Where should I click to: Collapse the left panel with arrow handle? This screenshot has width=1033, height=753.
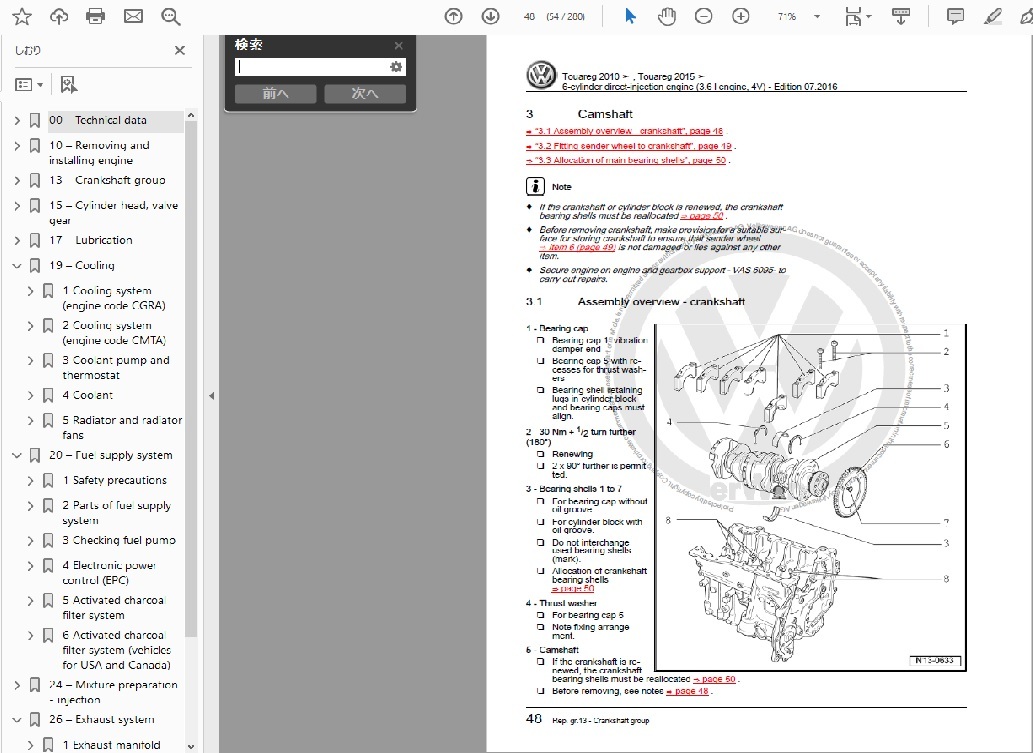[211, 396]
